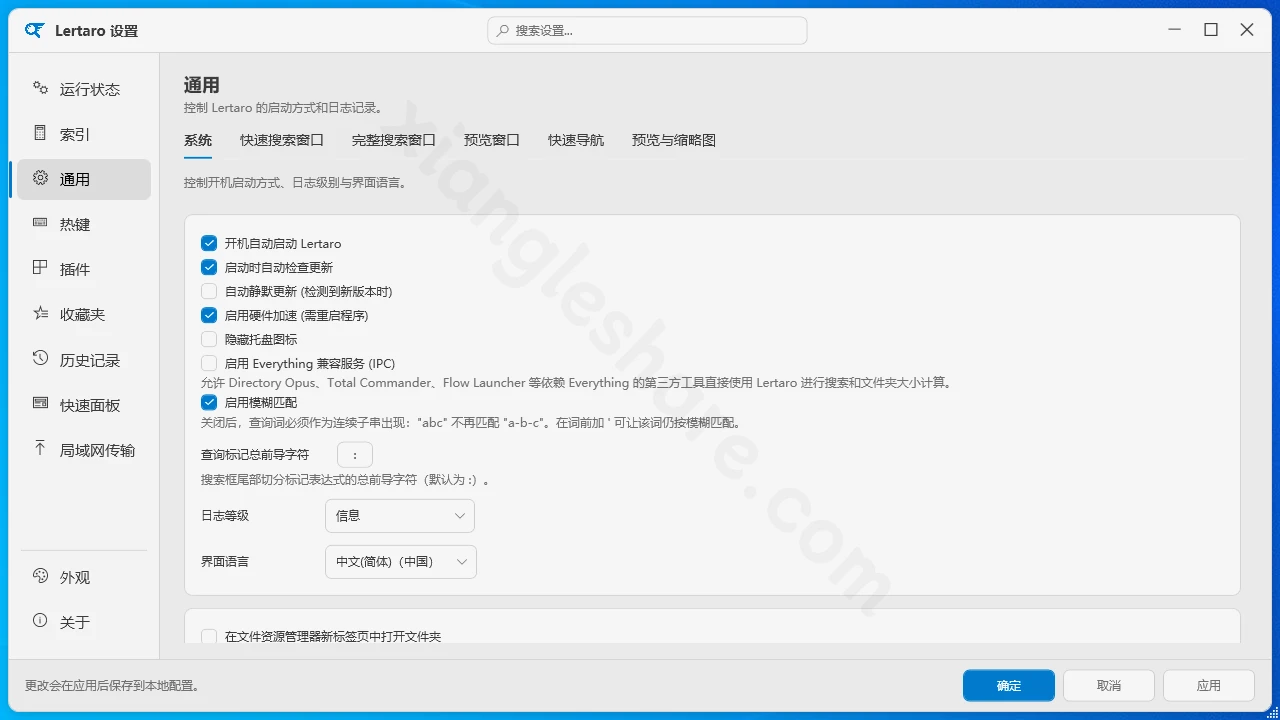Click the 局域网传输 upload icon

point(40,448)
